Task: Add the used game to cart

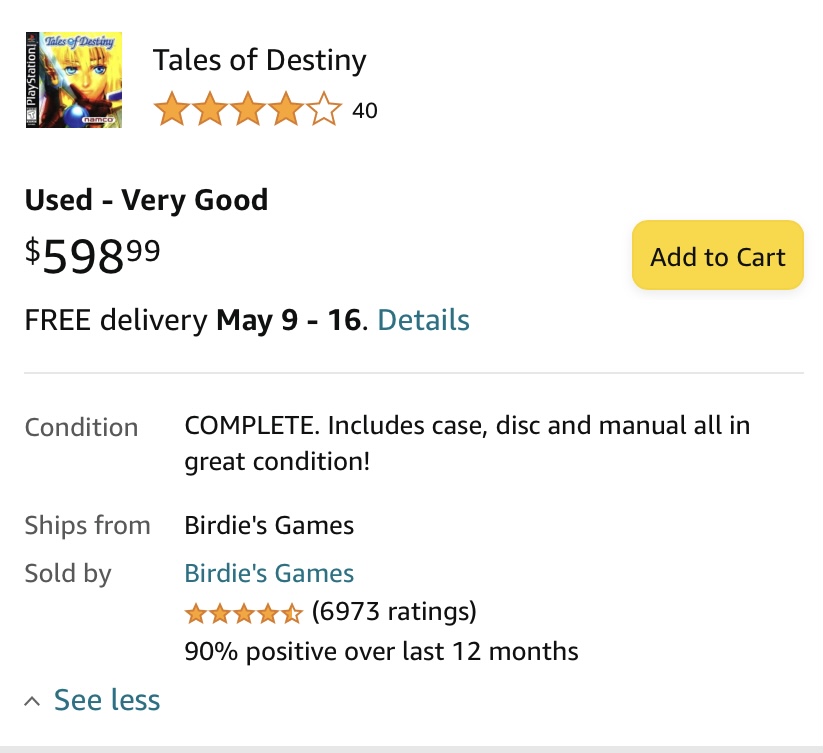Action: tap(718, 255)
